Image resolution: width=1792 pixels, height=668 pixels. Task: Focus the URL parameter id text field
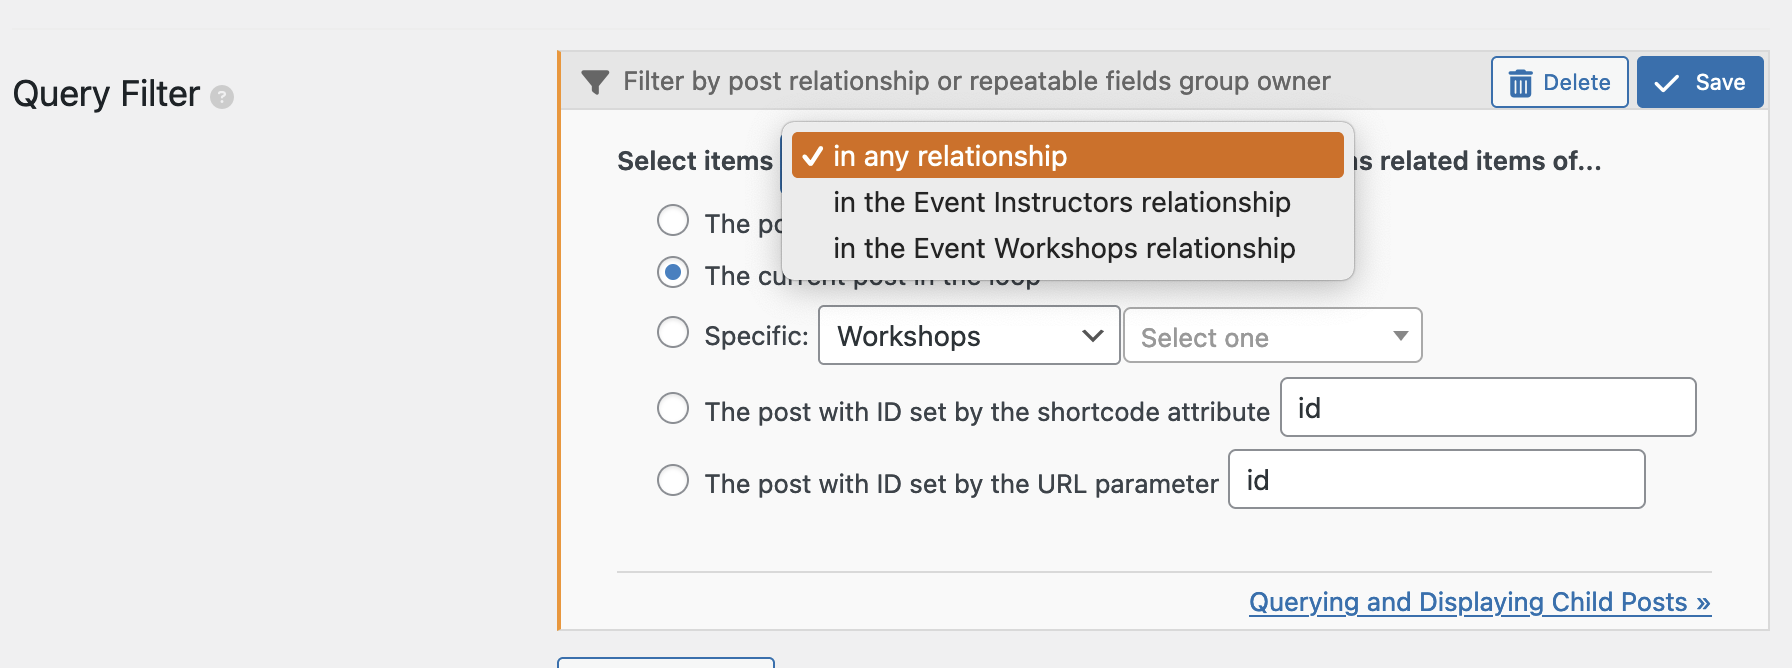(1436, 479)
